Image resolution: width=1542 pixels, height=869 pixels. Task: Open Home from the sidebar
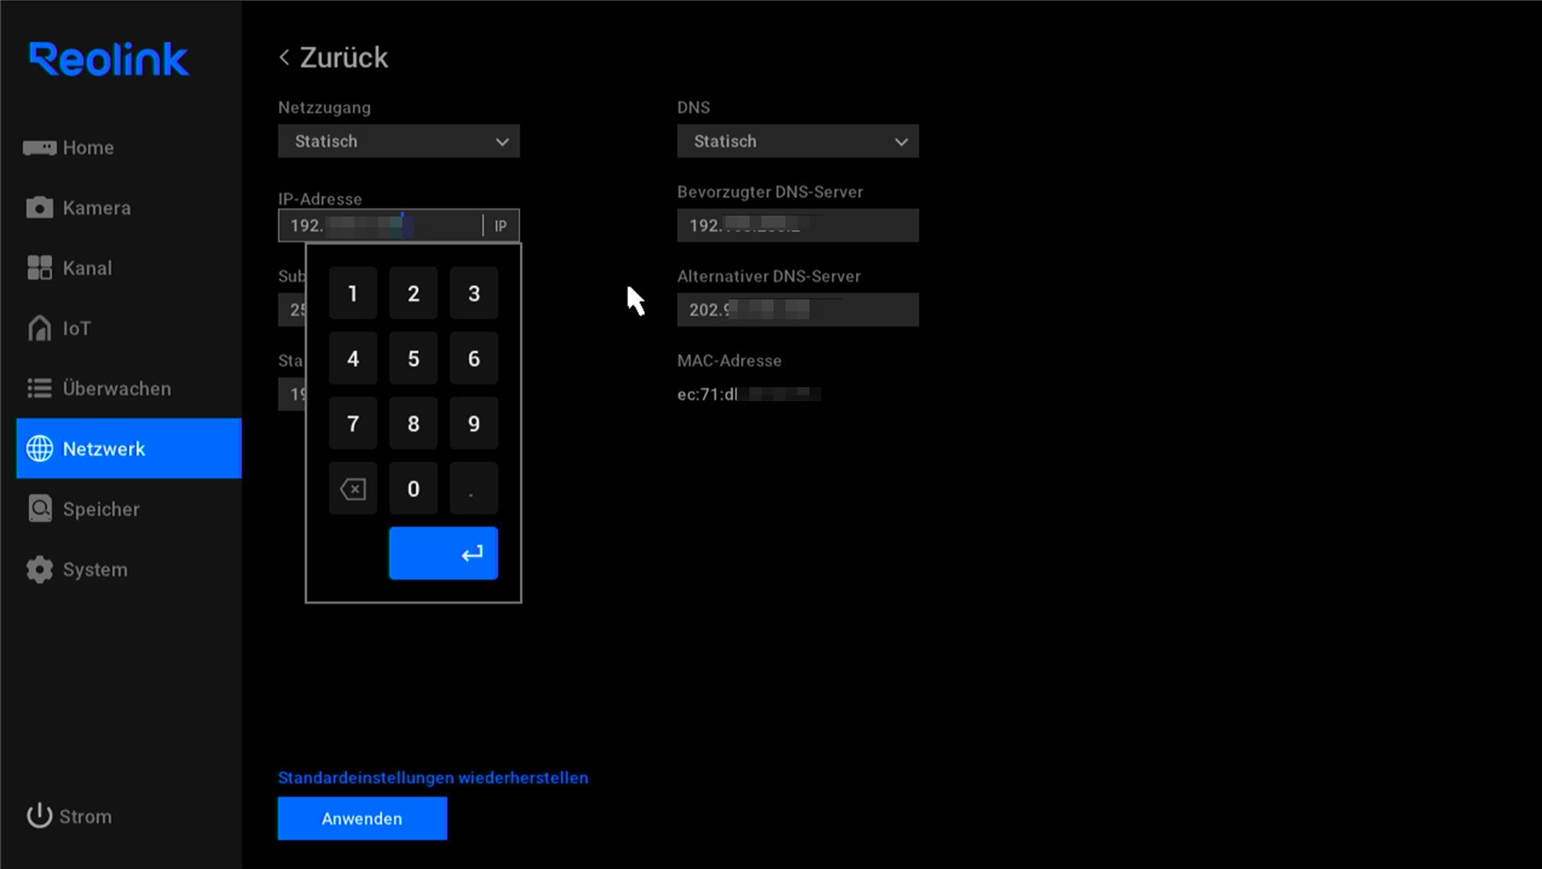tap(129, 148)
